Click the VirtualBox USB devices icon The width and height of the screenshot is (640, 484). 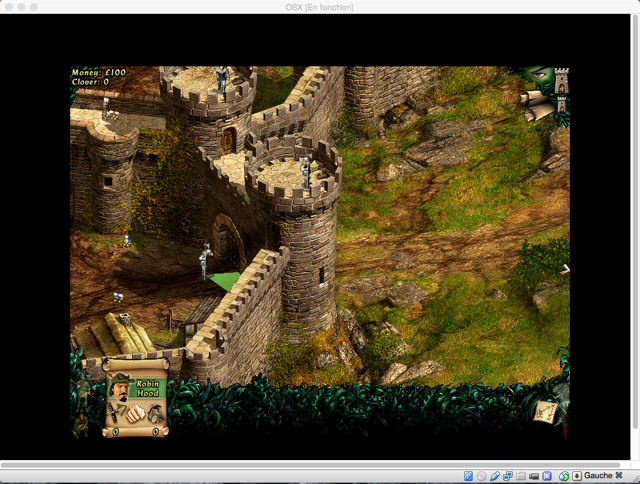point(495,476)
